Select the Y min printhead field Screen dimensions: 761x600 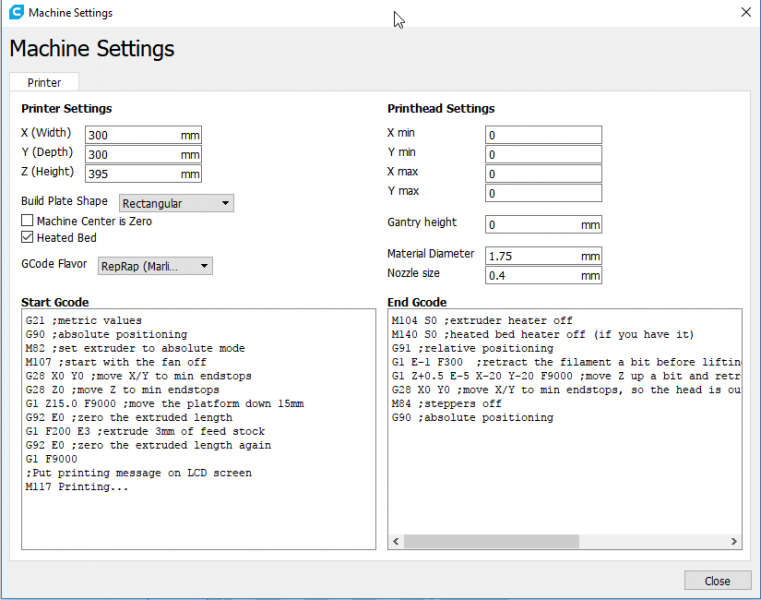click(542, 155)
